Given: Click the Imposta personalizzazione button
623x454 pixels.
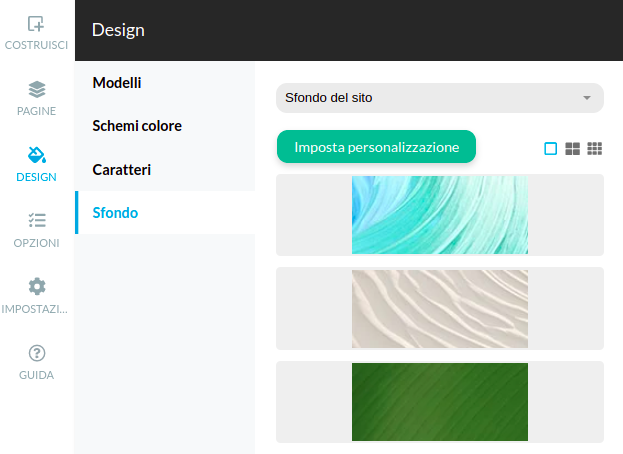Looking at the screenshot, I should pos(376,147).
